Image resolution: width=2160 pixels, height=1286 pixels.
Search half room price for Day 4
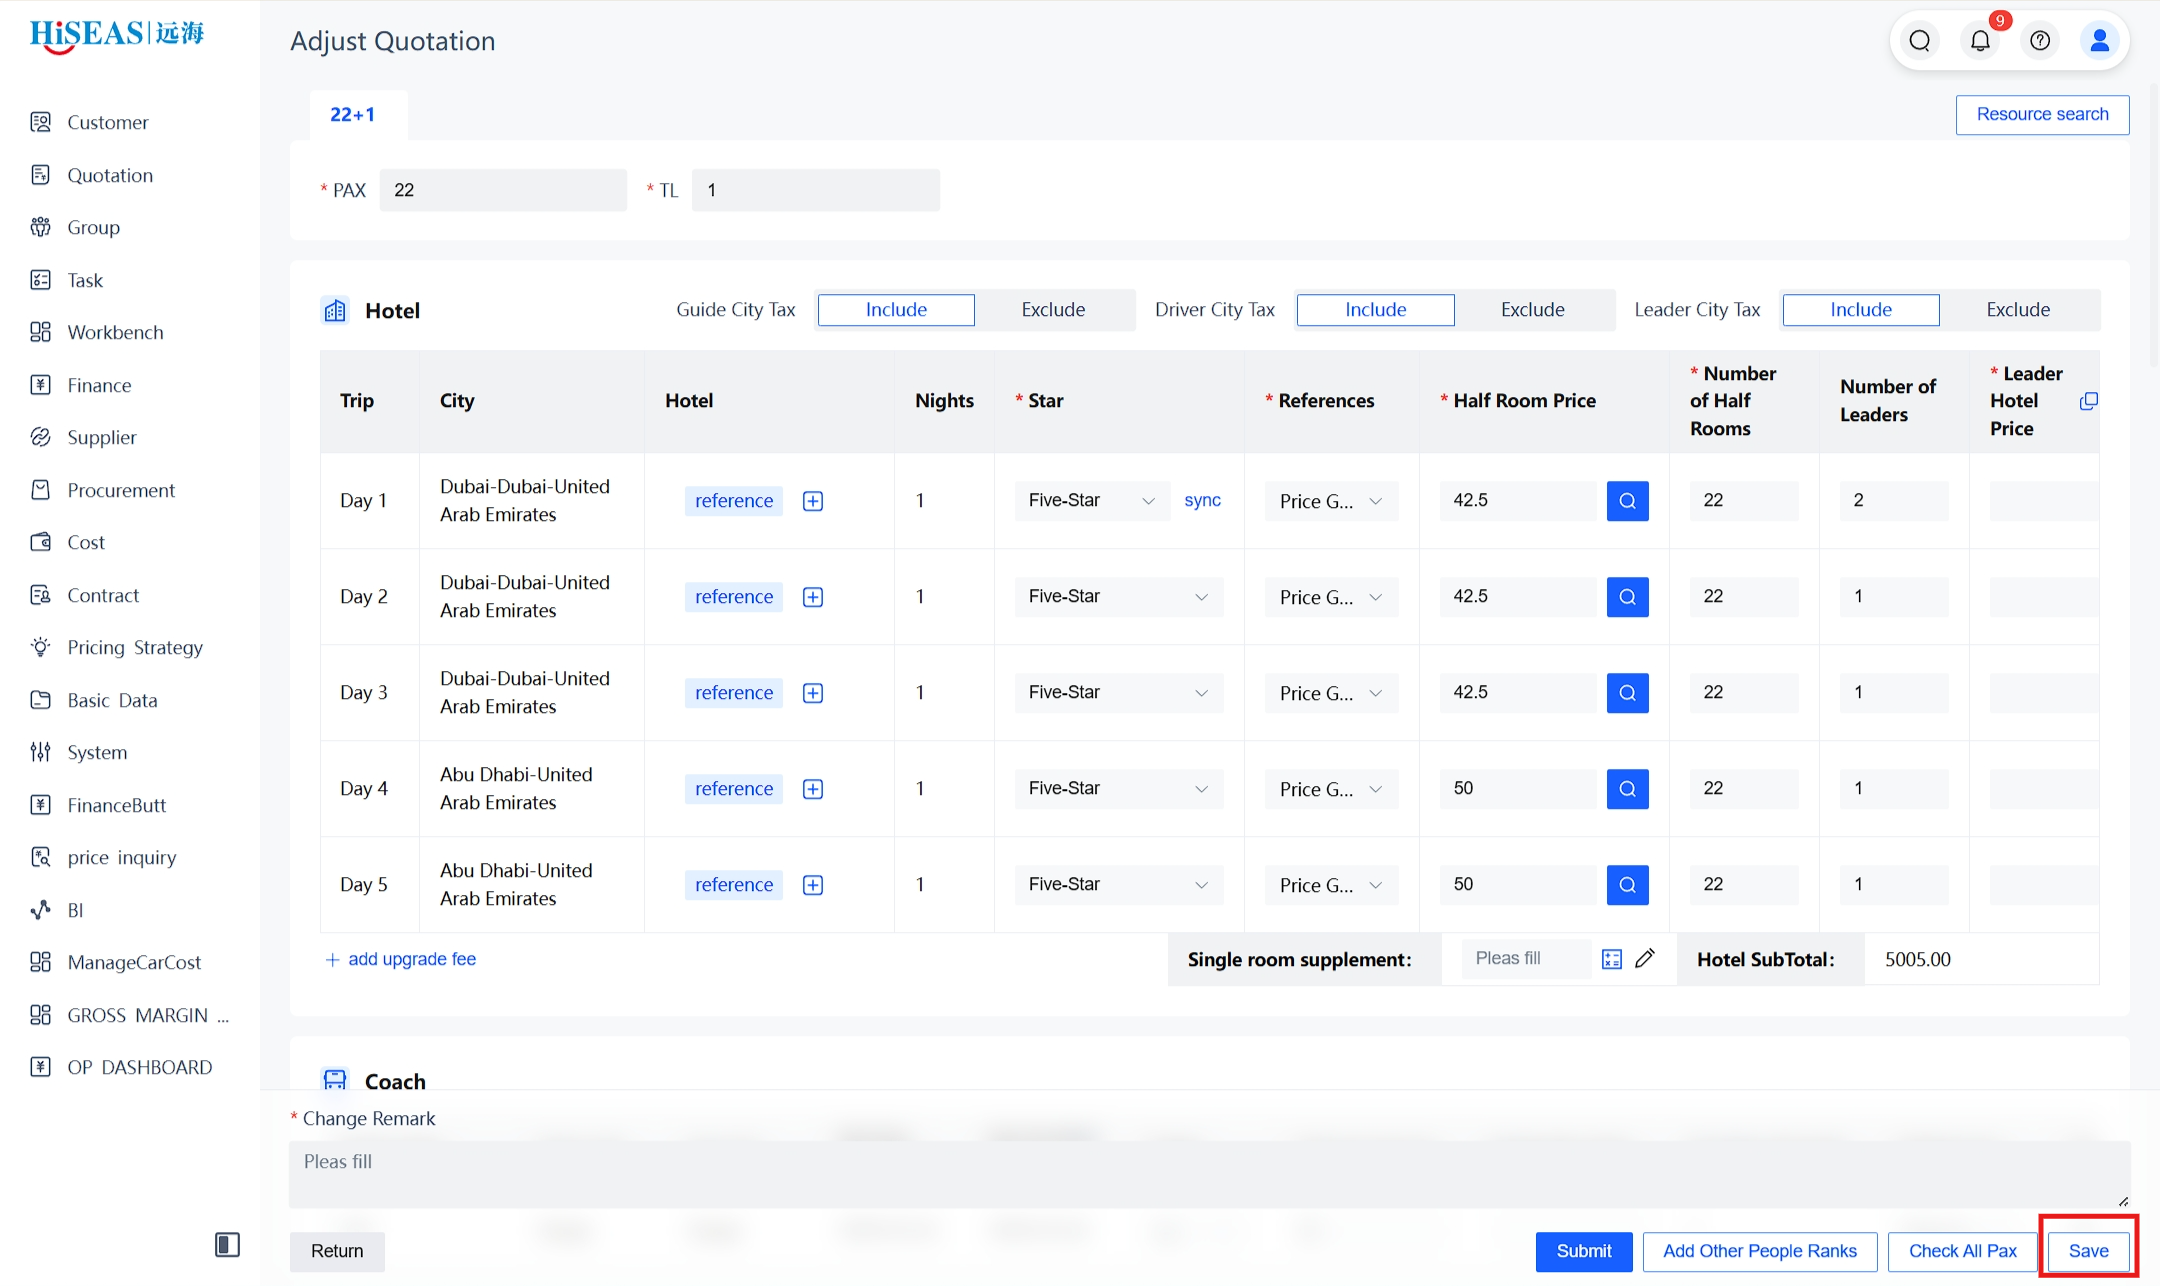pos(1627,789)
